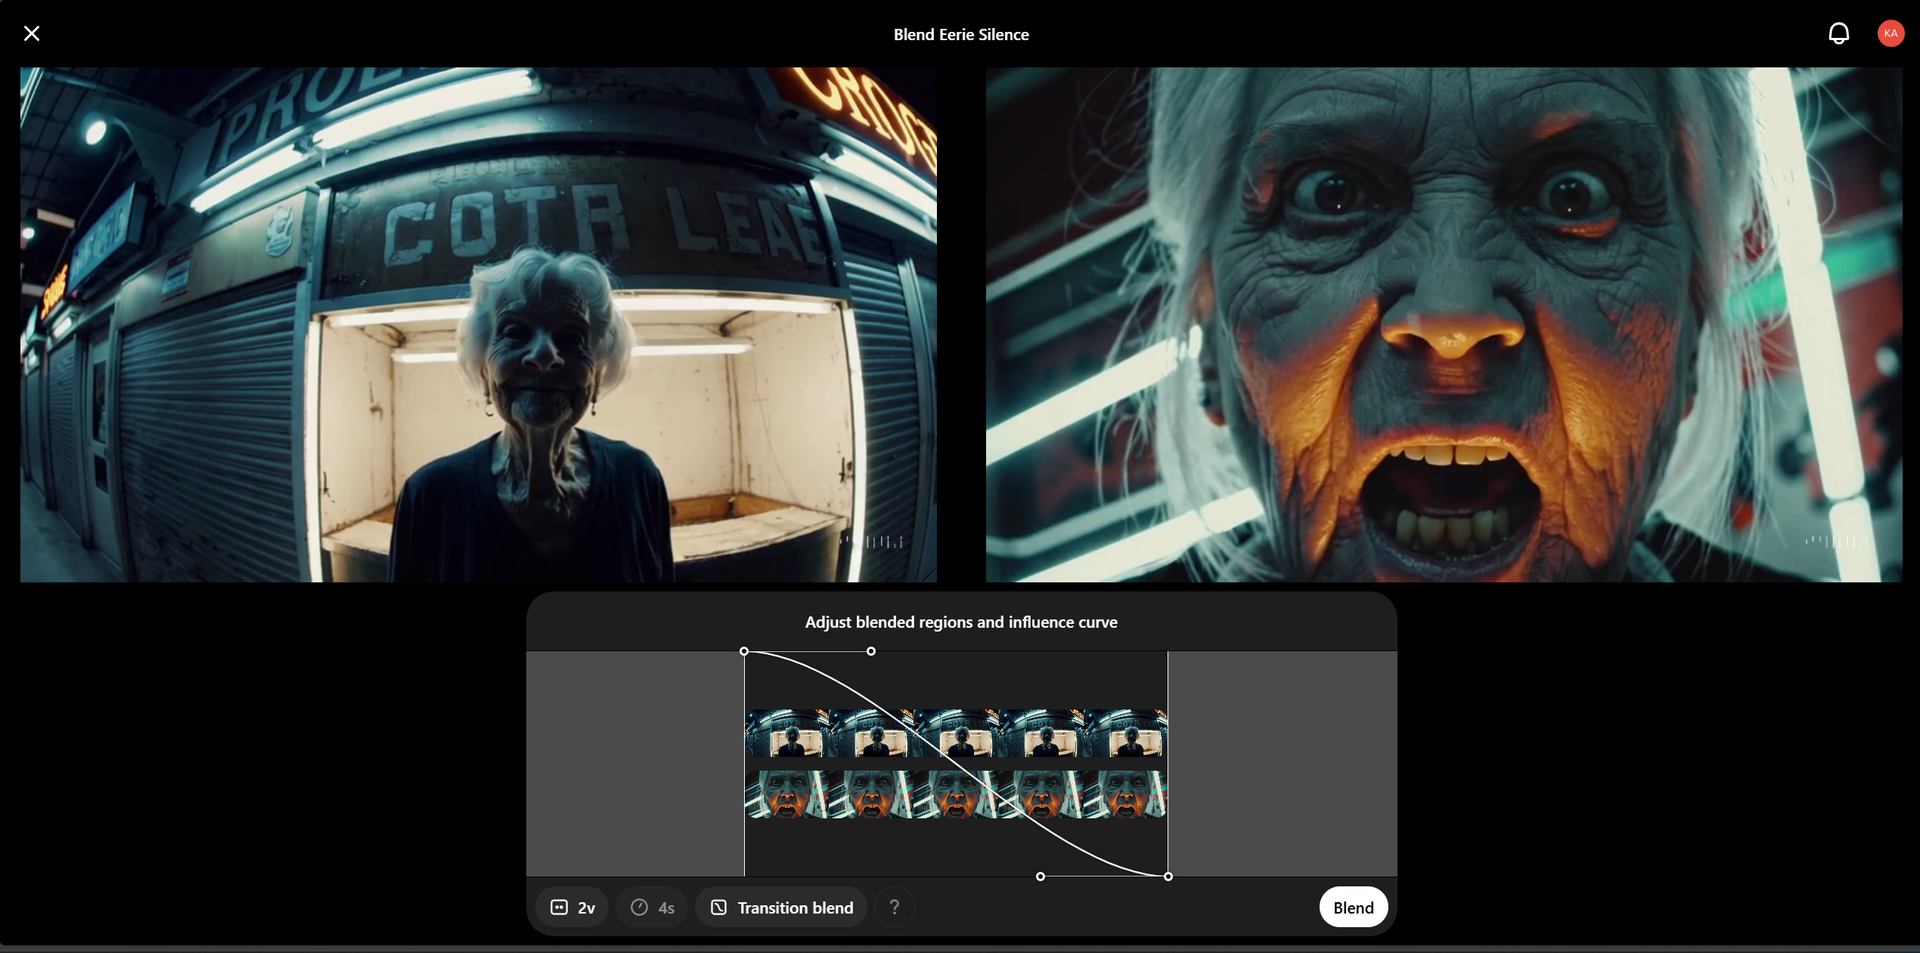The height and width of the screenshot is (953, 1920).
Task: Select the curve's top-left start point
Action: (744, 651)
